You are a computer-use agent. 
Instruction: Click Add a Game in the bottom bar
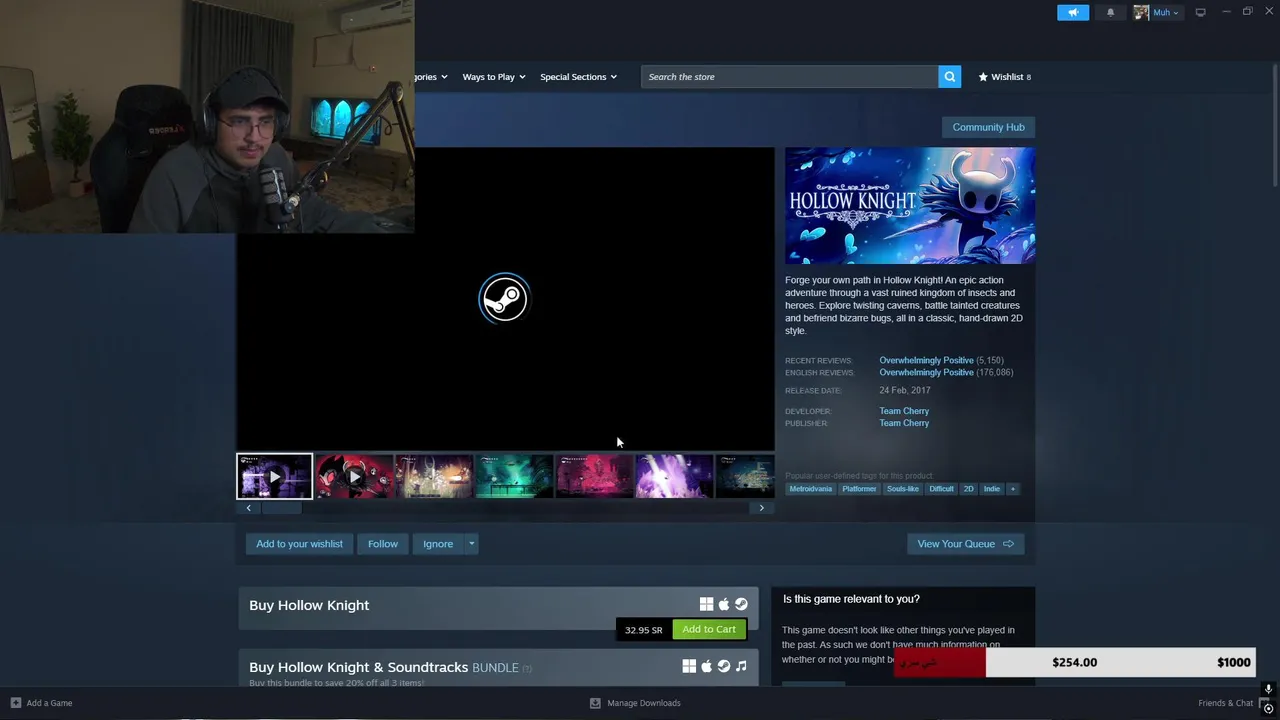click(41, 703)
